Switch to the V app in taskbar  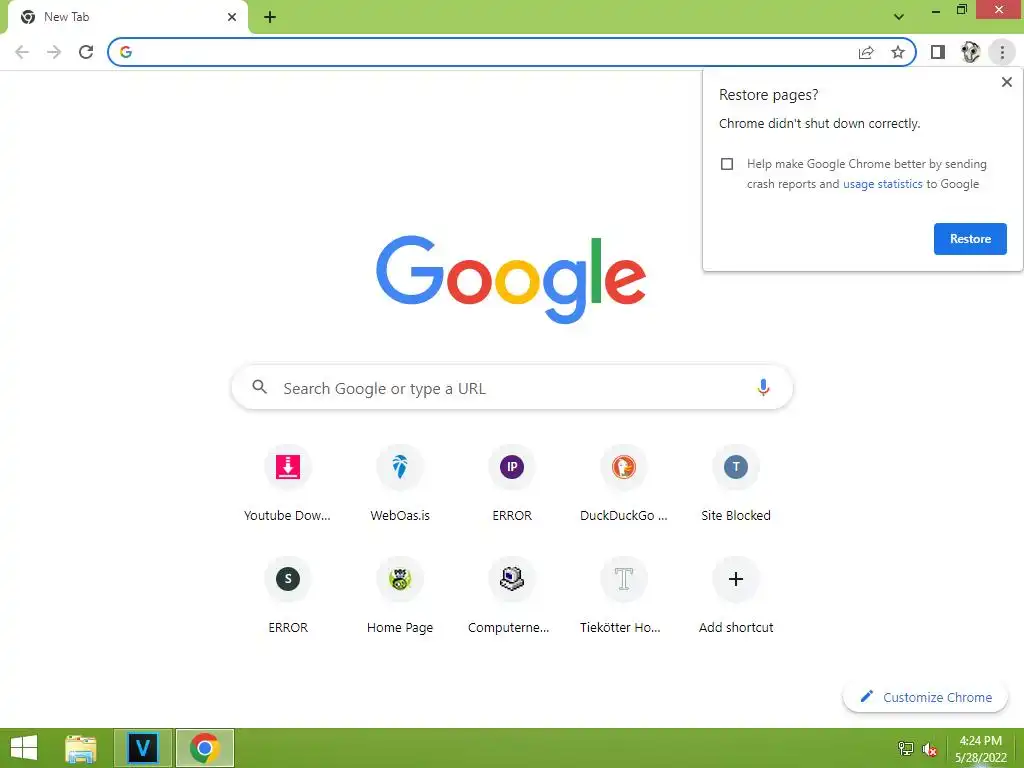pos(143,748)
